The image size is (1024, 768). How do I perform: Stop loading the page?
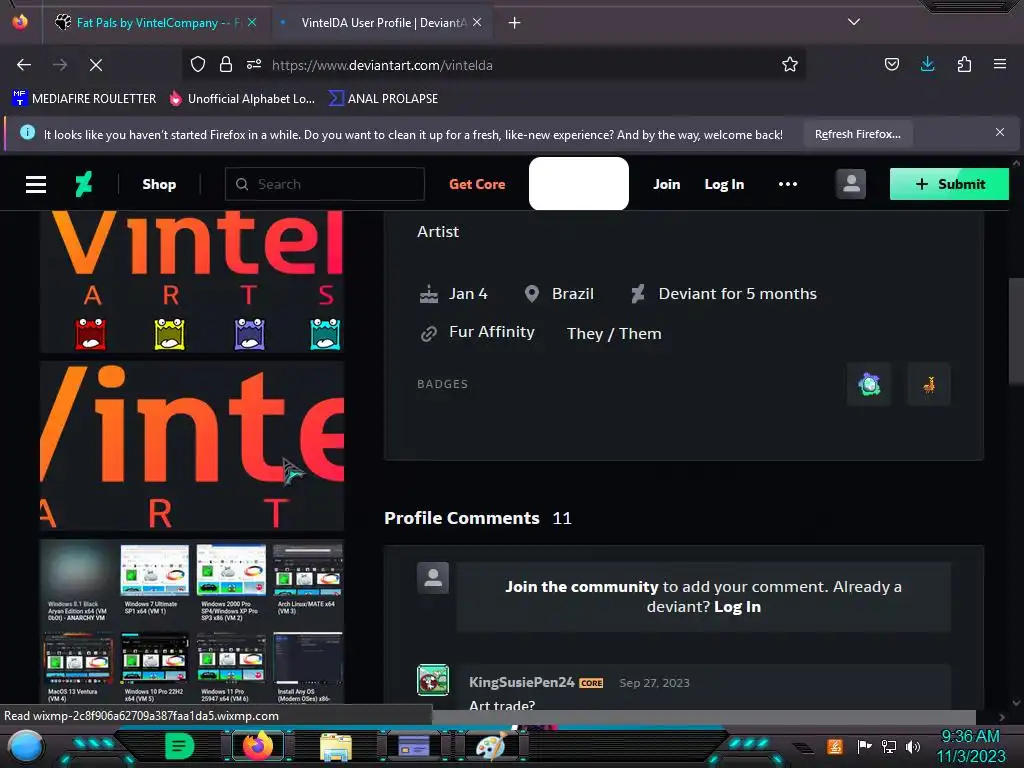[x=96, y=65]
